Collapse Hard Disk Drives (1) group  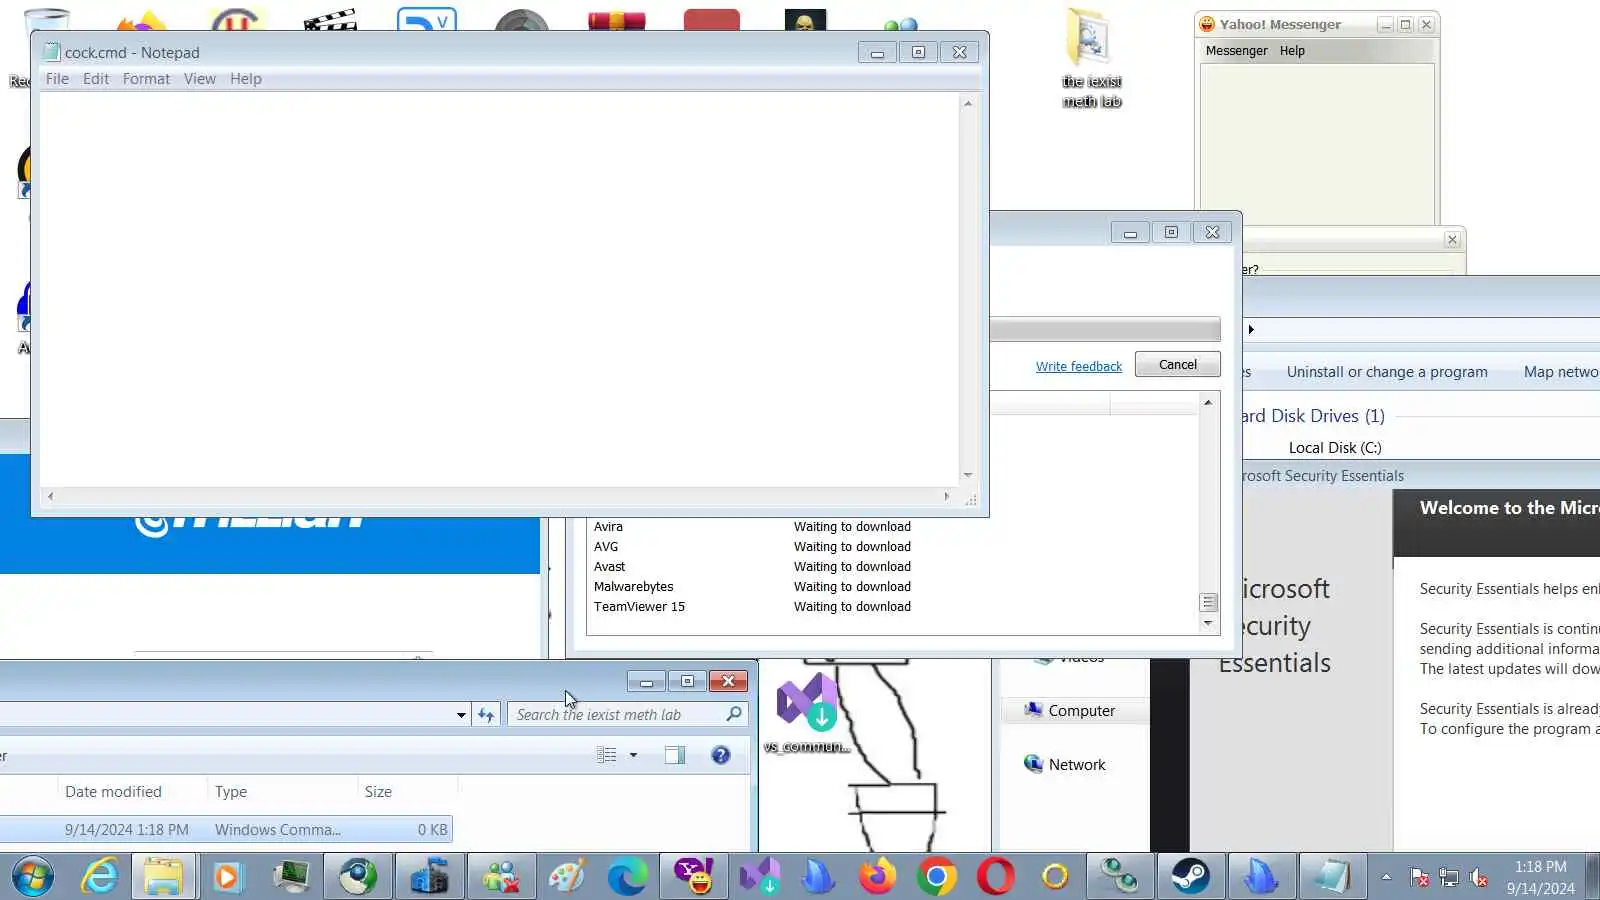pos(1312,416)
